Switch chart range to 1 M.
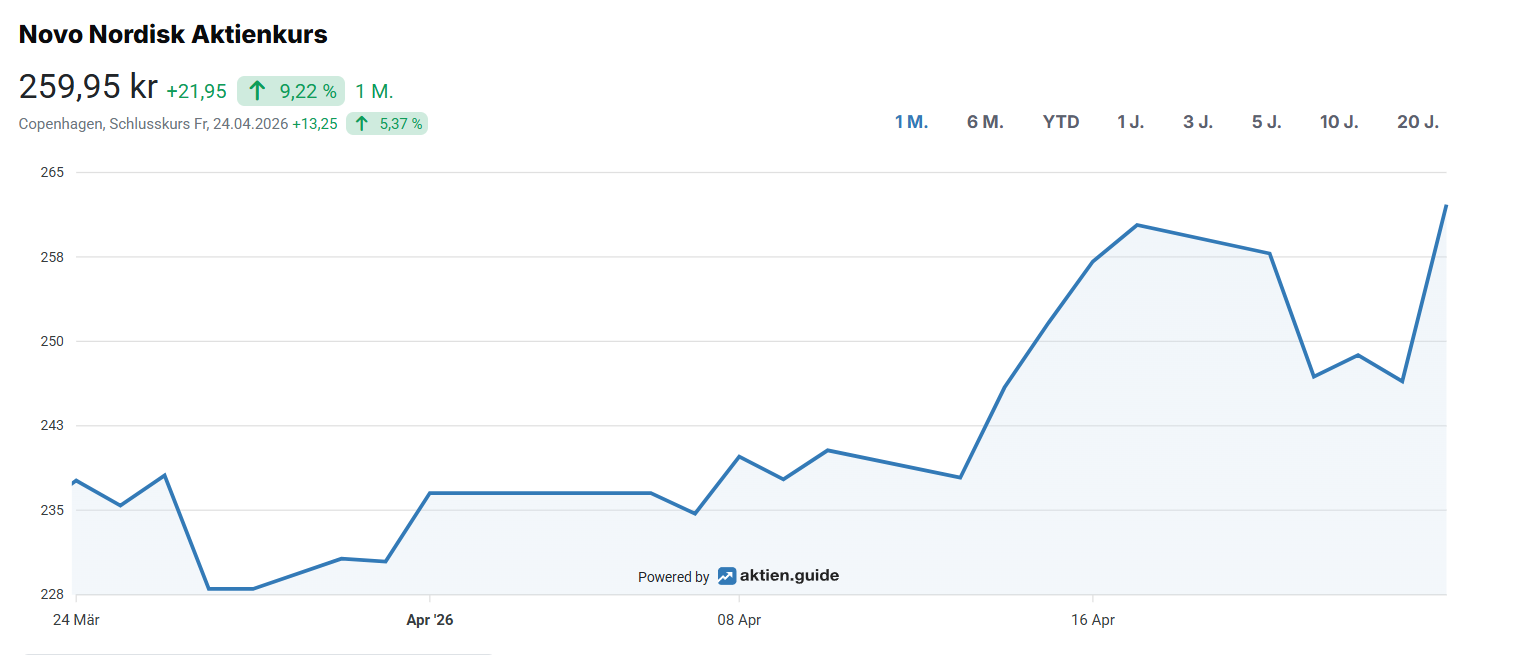 [911, 122]
